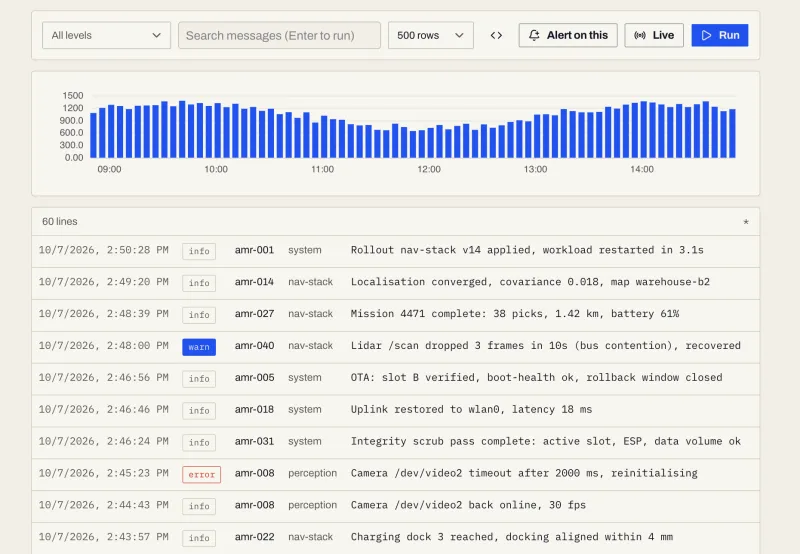Screen dimensions: 800x554
Task: Click the error badge on amr-008 row
Action: click(x=202, y=474)
